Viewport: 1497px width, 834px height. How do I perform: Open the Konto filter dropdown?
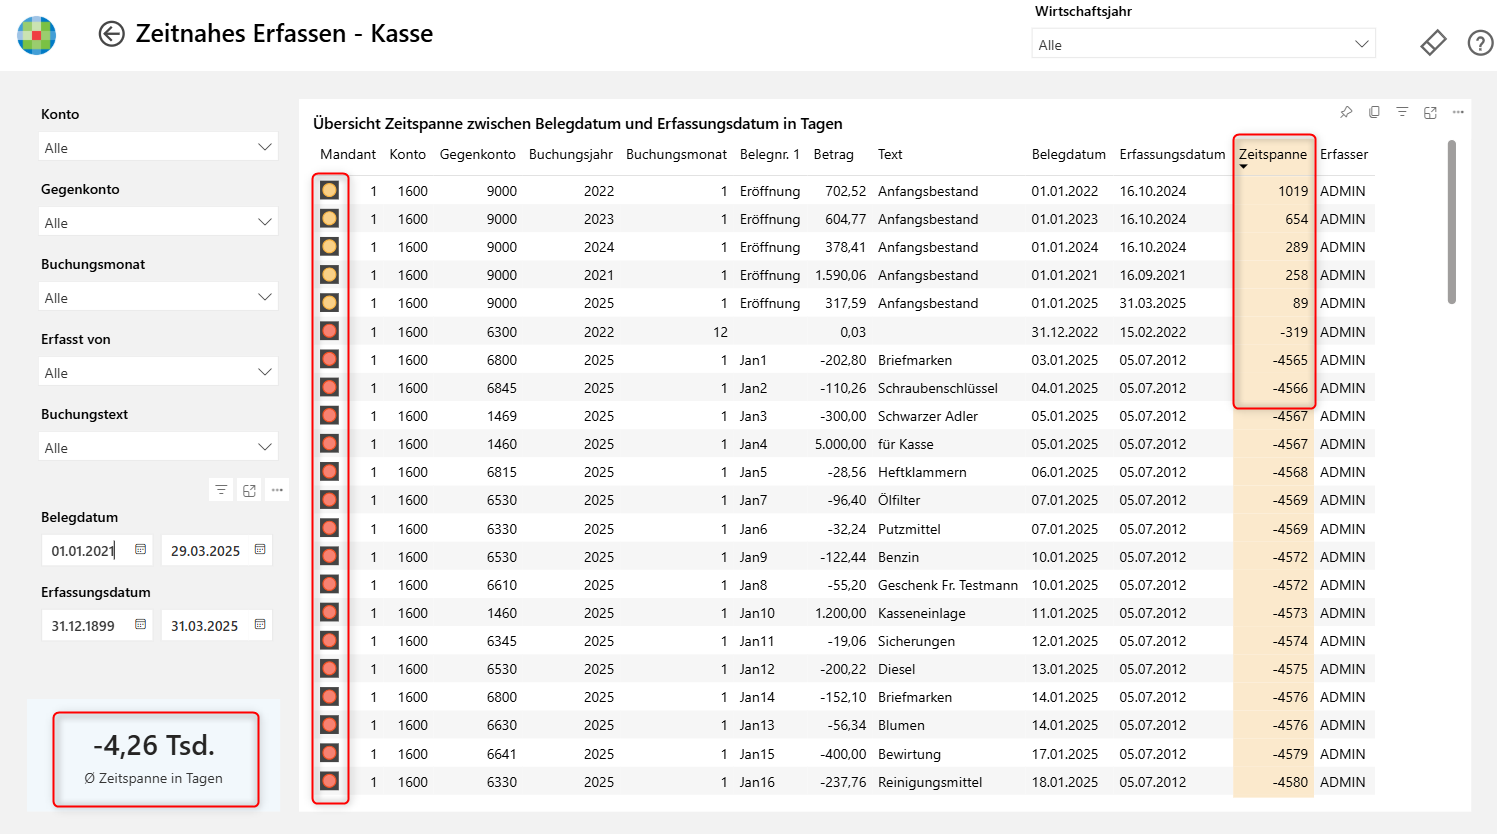[x=159, y=147]
